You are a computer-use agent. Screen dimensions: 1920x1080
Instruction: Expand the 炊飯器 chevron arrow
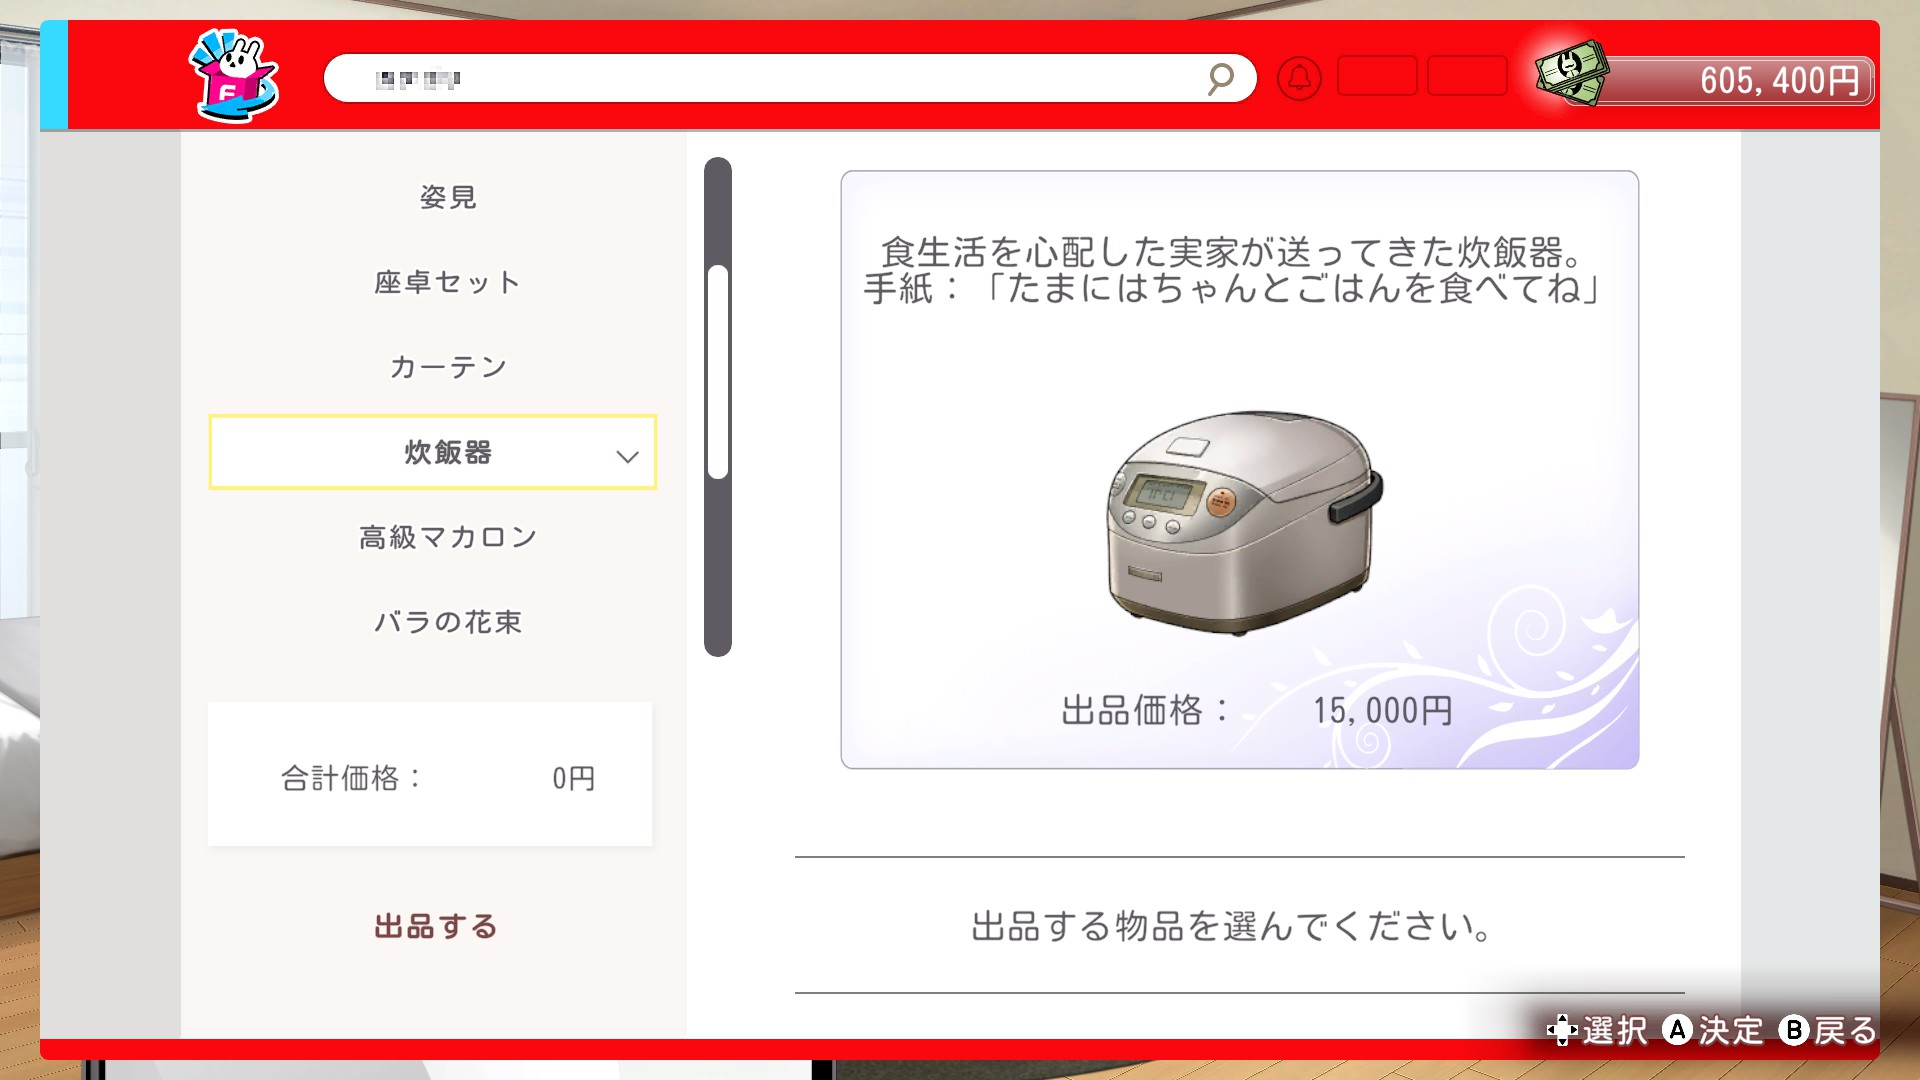click(x=627, y=457)
